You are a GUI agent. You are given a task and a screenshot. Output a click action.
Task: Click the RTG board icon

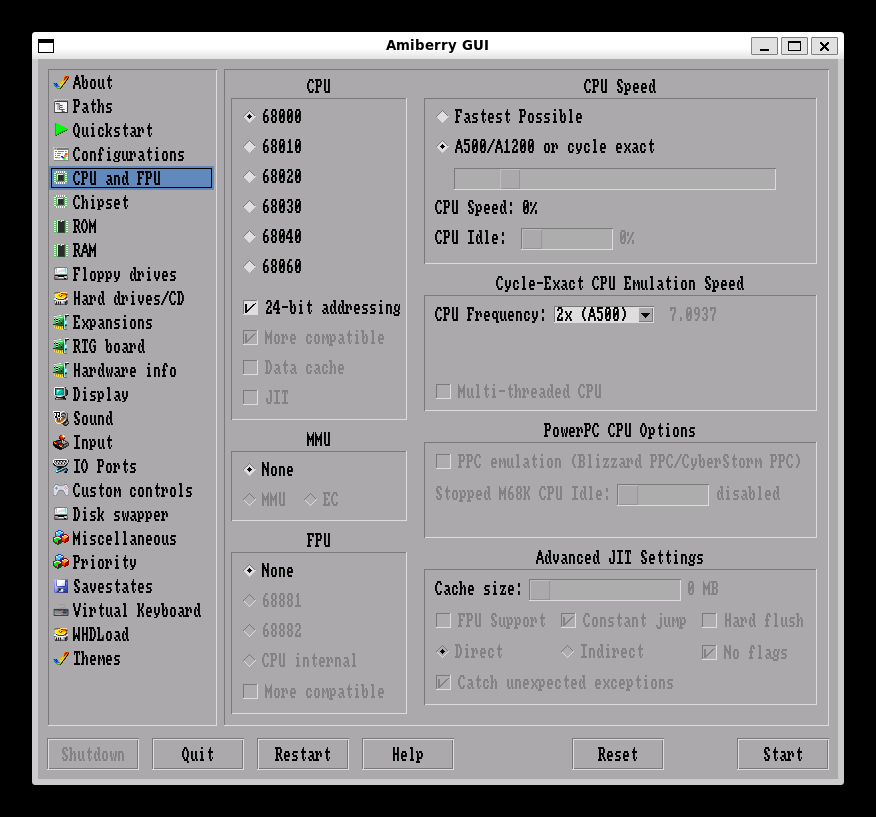click(61, 346)
